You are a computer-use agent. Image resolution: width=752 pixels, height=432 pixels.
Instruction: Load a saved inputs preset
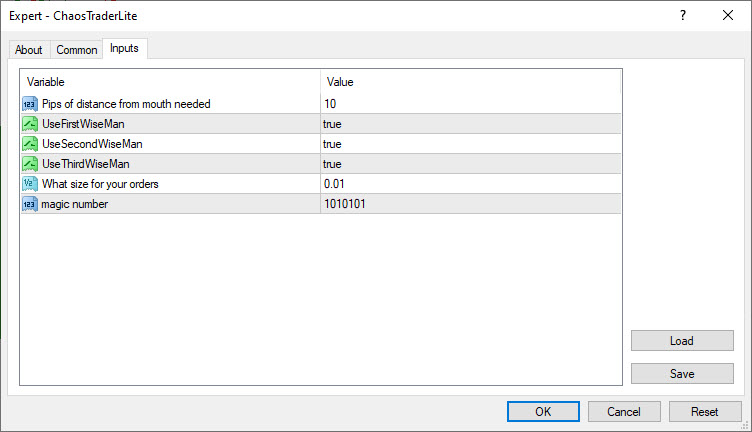pos(681,341)
